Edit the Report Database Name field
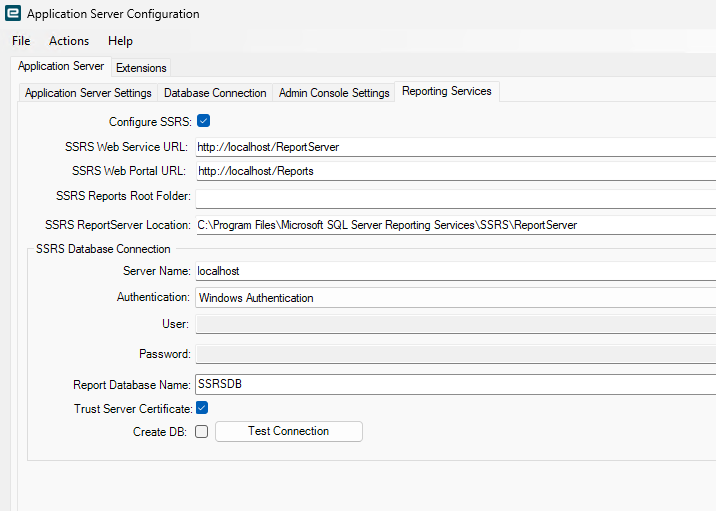The width and height of the screenshot is (716, 511). (x=455, y=385)
